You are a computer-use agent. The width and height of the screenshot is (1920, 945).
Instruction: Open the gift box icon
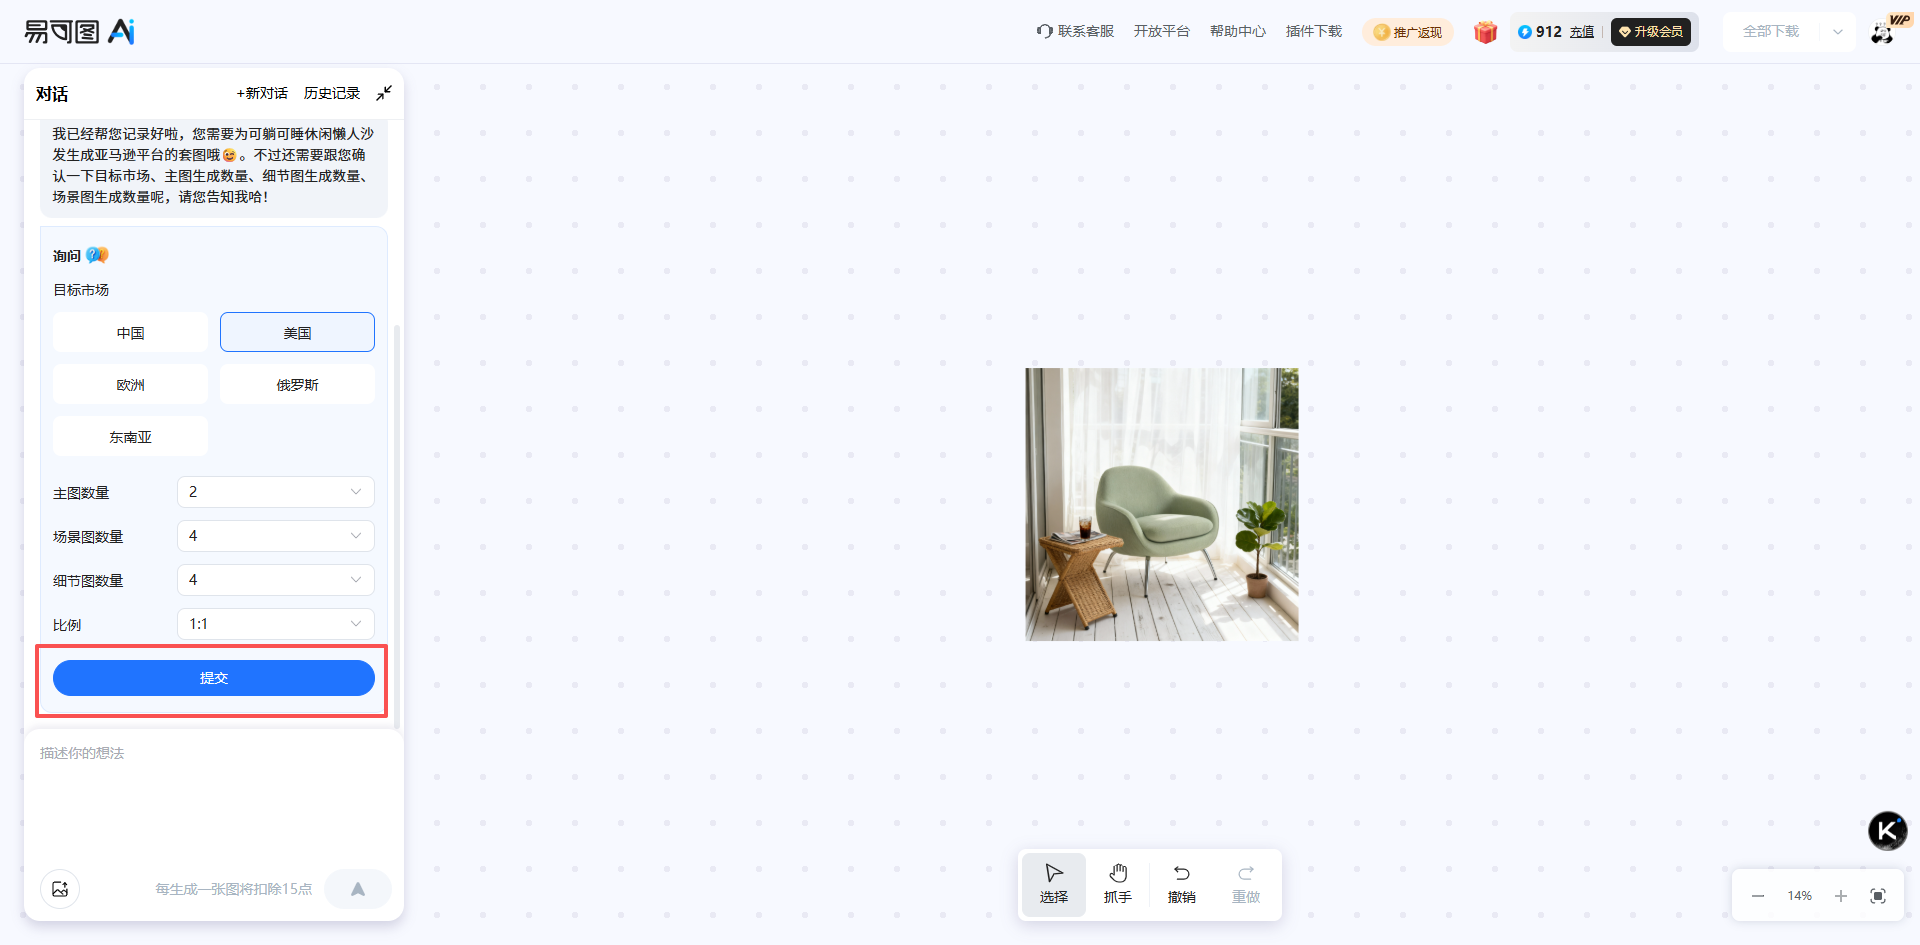pyautogui.click(x=1485, y=32)
